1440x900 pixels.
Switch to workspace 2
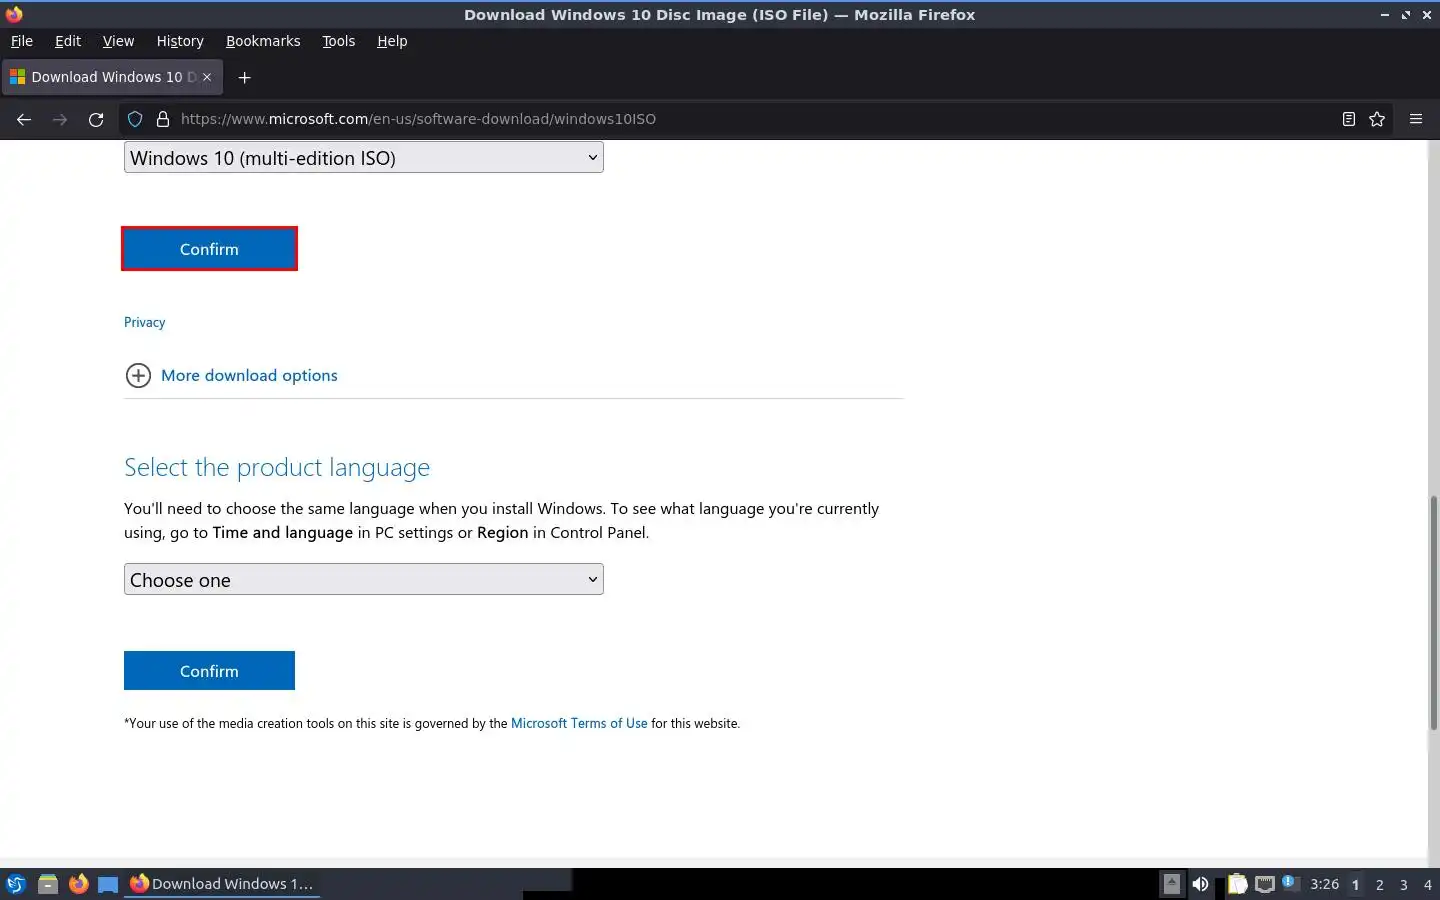coord(1380,885)
